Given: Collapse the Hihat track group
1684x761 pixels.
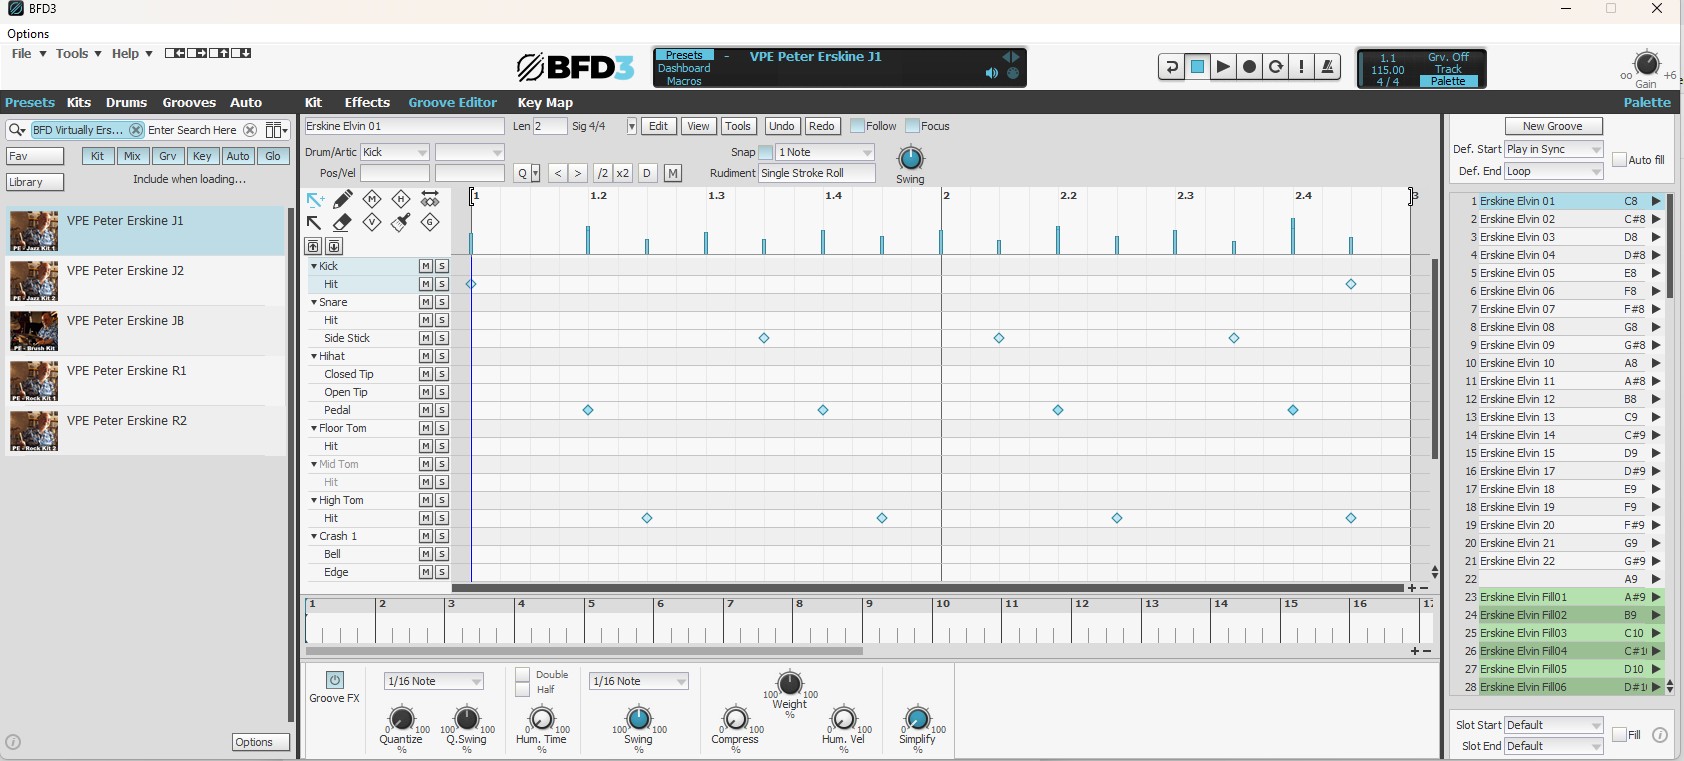Looking at the screenshot, I should click(x=314, y=356).
